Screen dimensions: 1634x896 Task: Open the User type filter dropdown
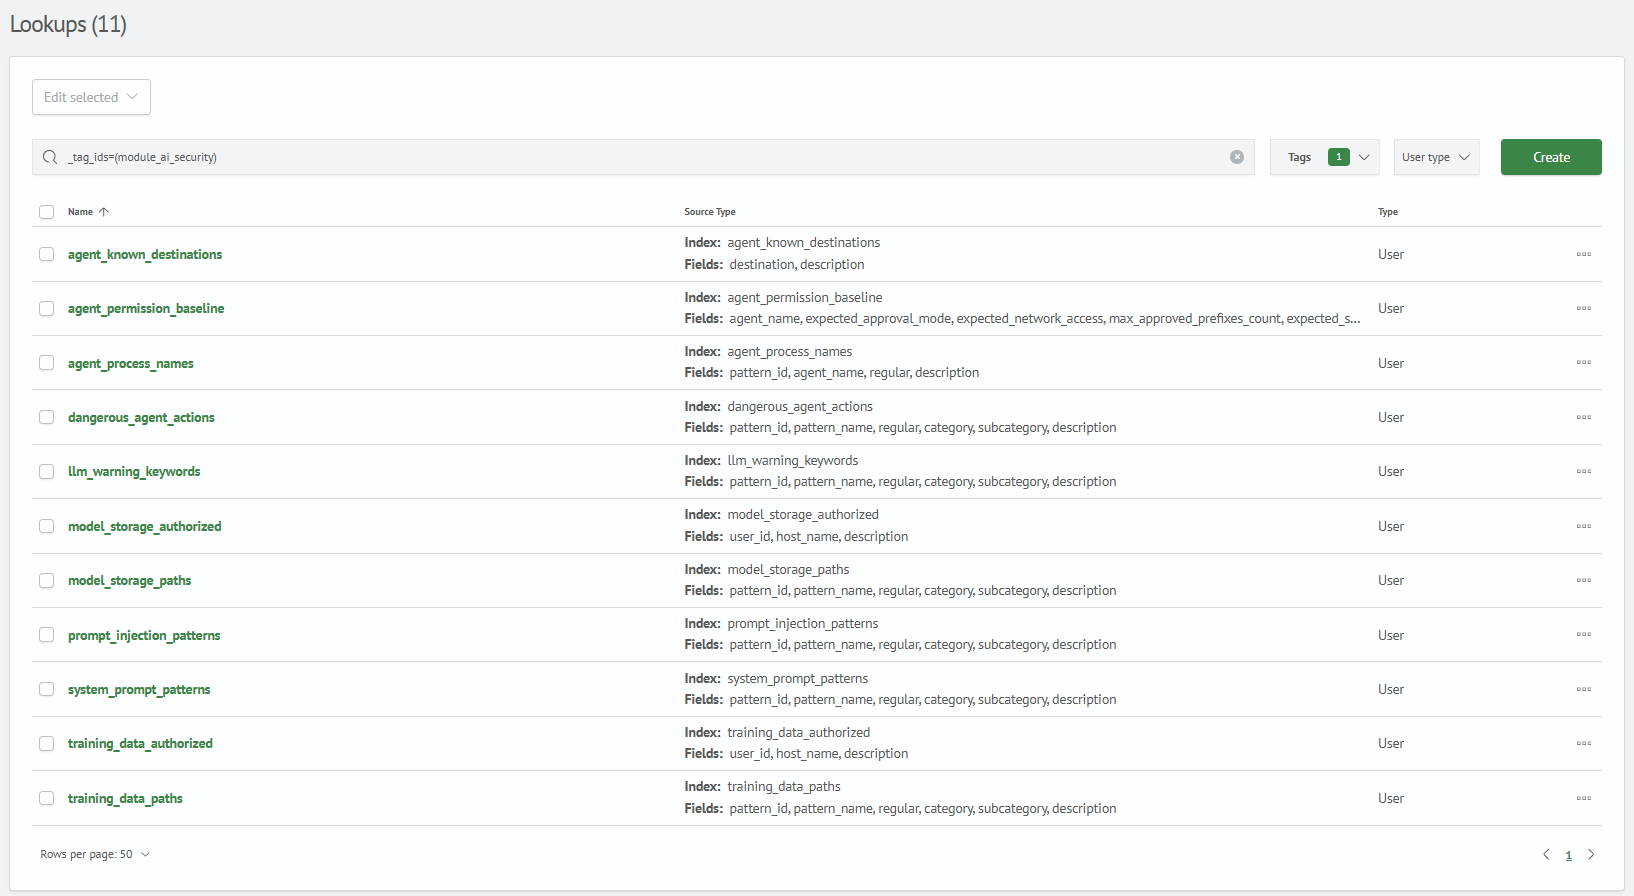click(x=1436, y=157)
